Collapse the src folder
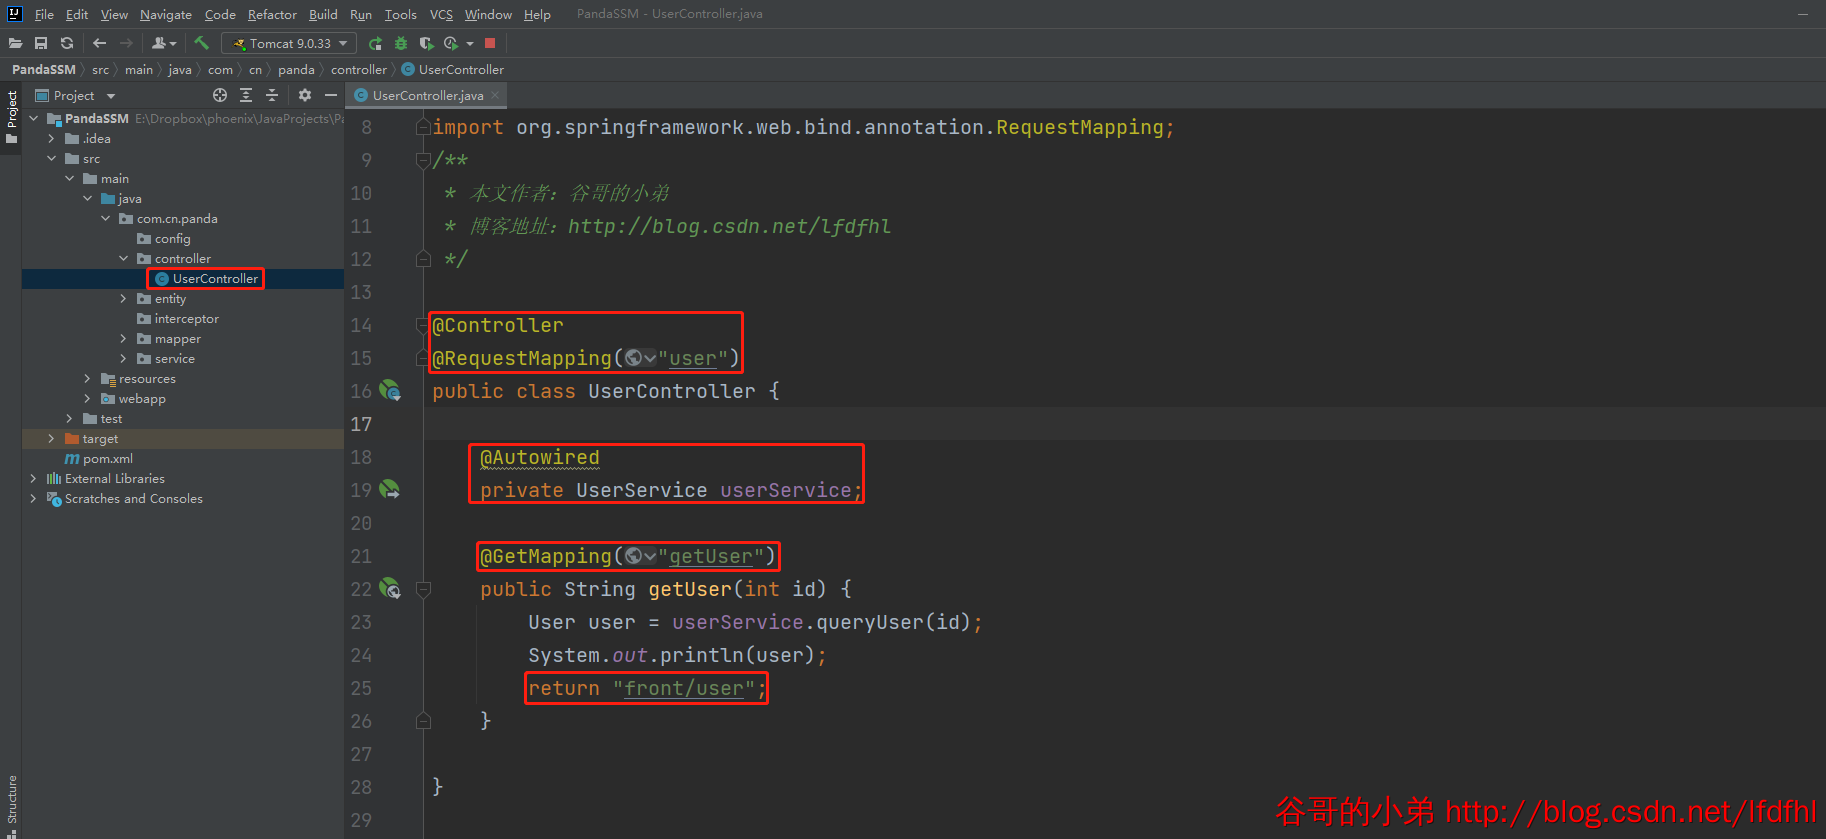 click(x=52, y=158)
